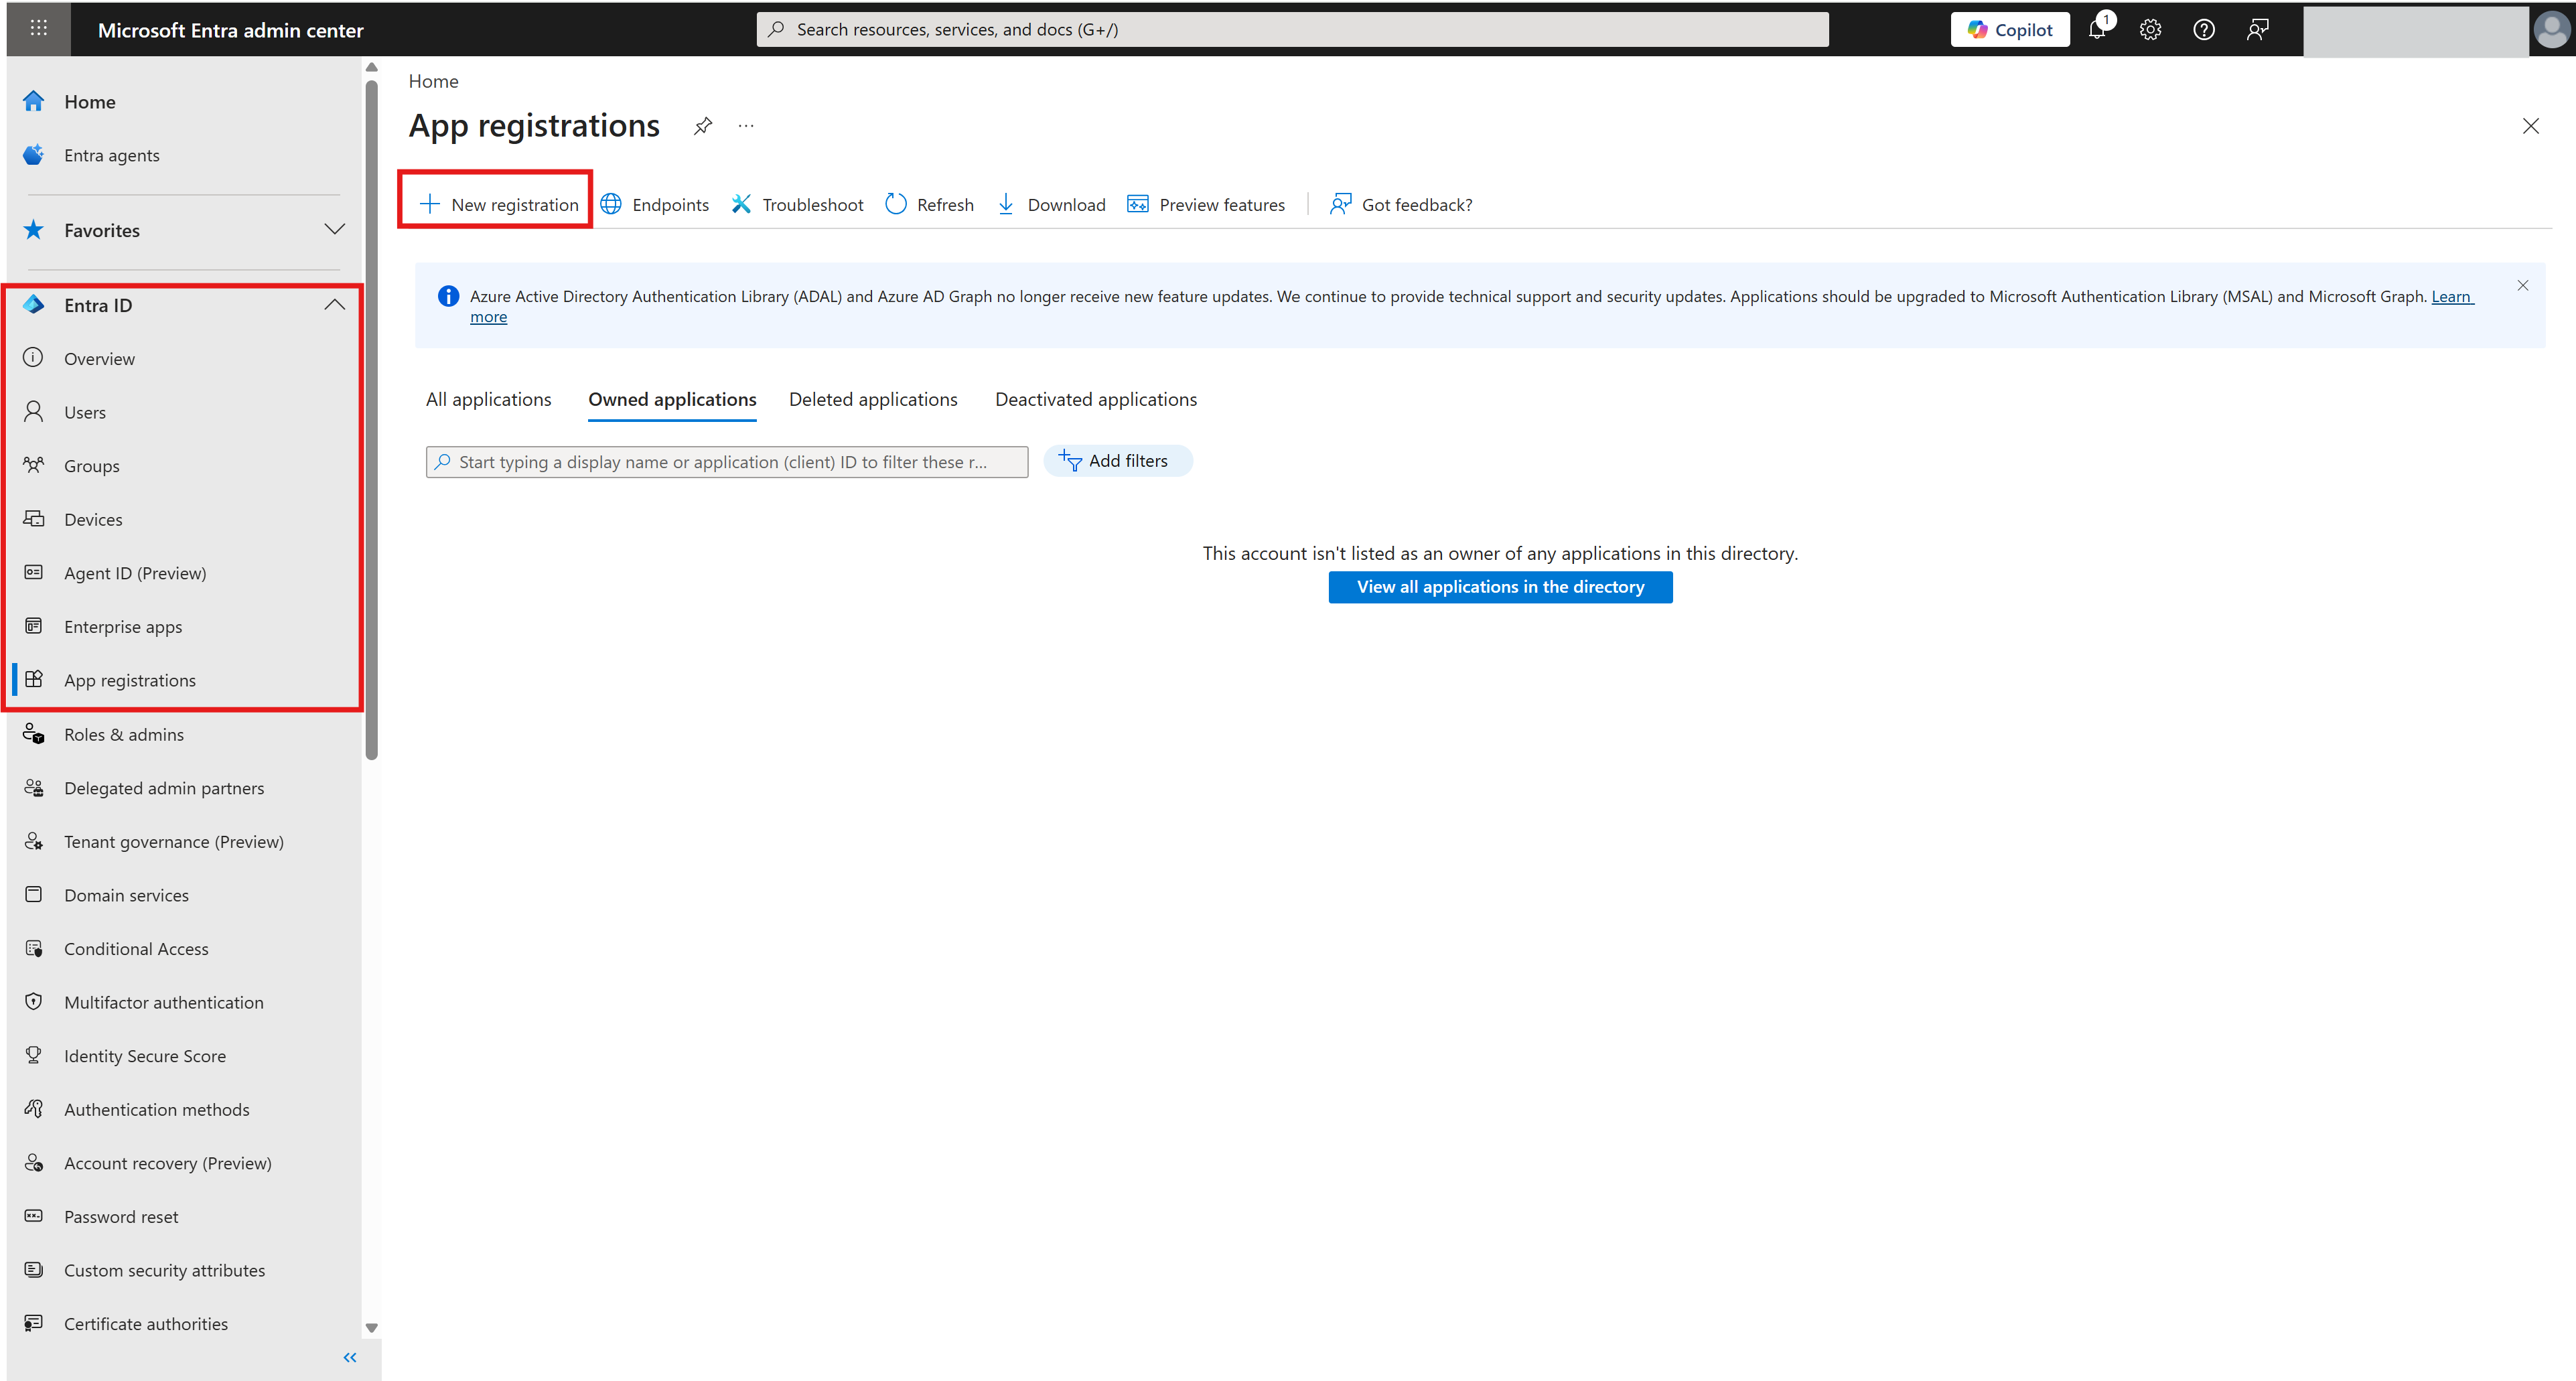Switch to the Deleted applications tab
The height and width of the screenshot is (1381, 2576).
pos(873,399)
